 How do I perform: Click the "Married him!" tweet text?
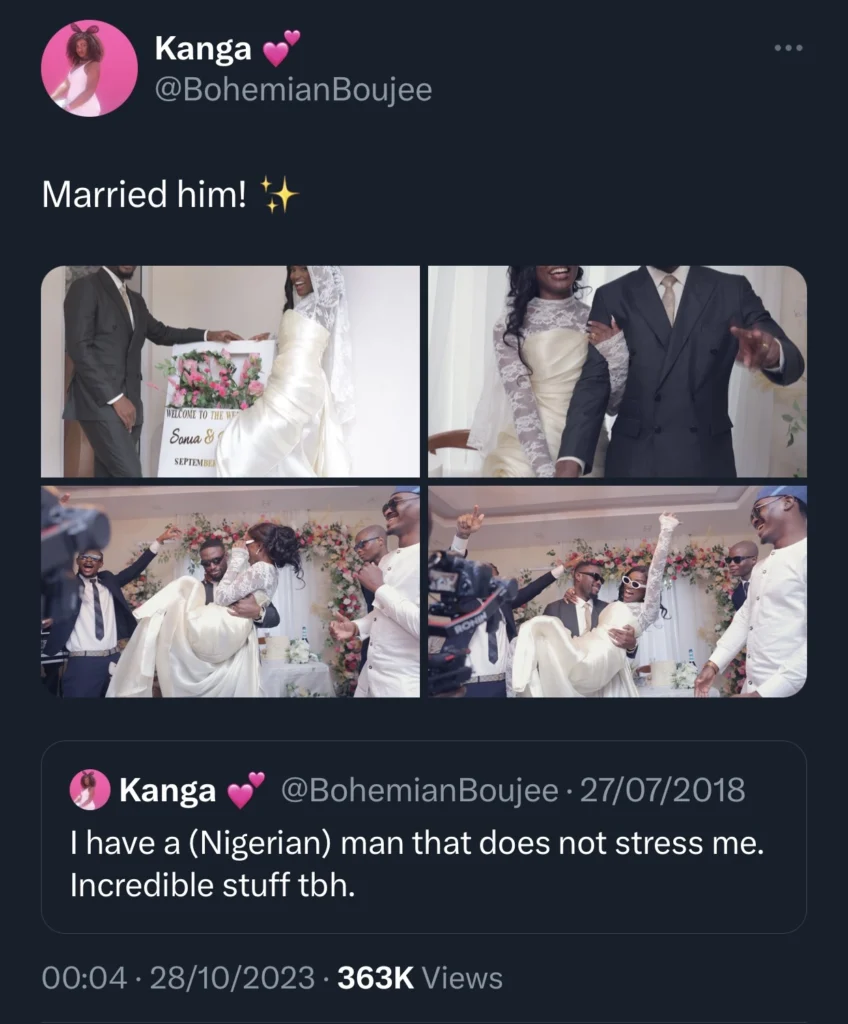(x=143, y=194)
